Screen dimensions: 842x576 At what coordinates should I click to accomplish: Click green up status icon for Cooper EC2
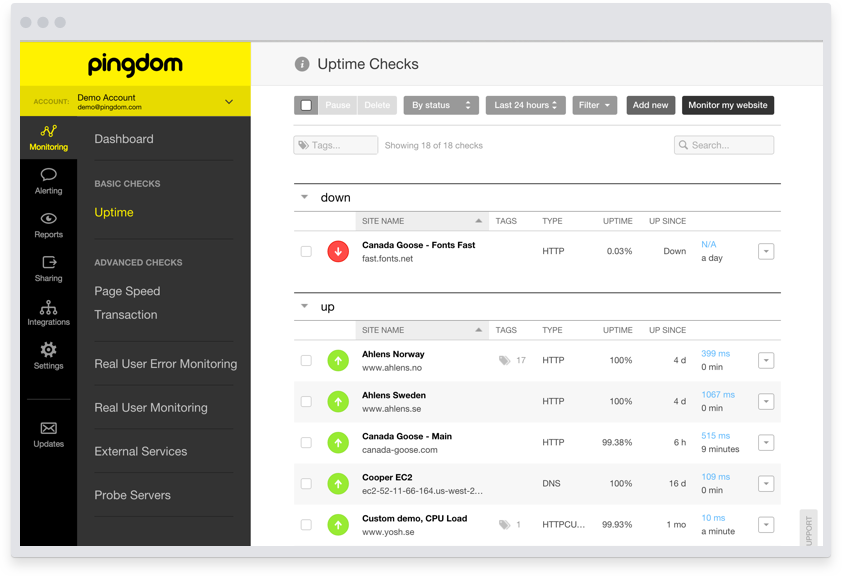tap(338, 484)
